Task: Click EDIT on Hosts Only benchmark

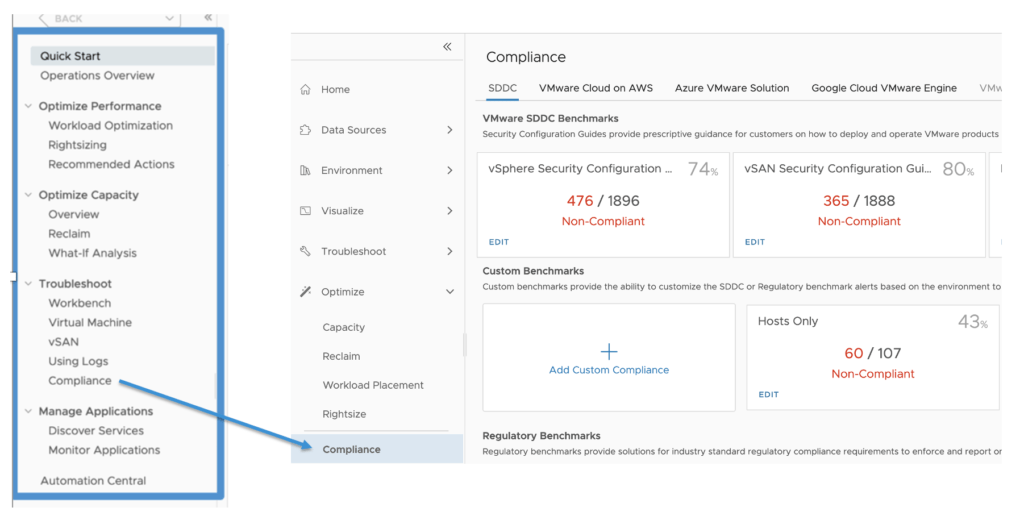Action: click(x=768, y=395)
